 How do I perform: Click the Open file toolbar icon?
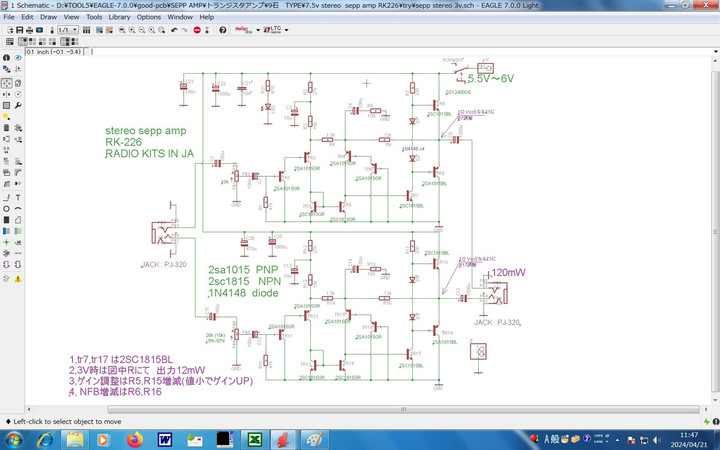pyautogui.click(x=8, y=30)
